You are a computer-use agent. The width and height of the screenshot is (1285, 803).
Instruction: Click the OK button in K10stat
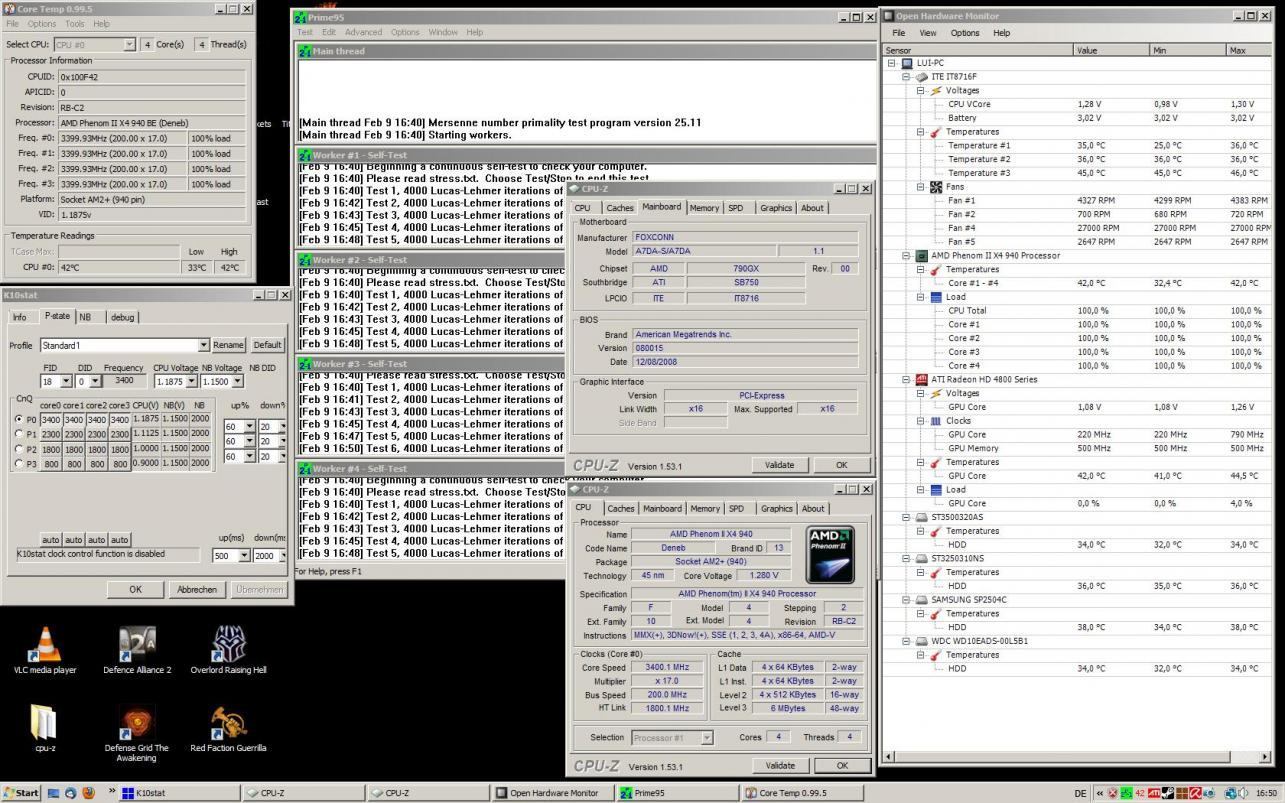136,590
